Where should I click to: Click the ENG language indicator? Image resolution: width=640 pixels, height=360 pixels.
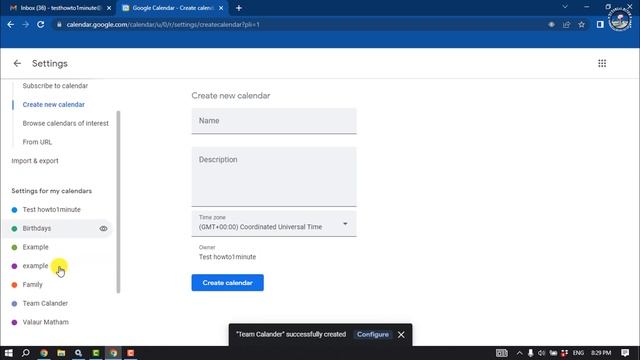click(x=578, y=353)
